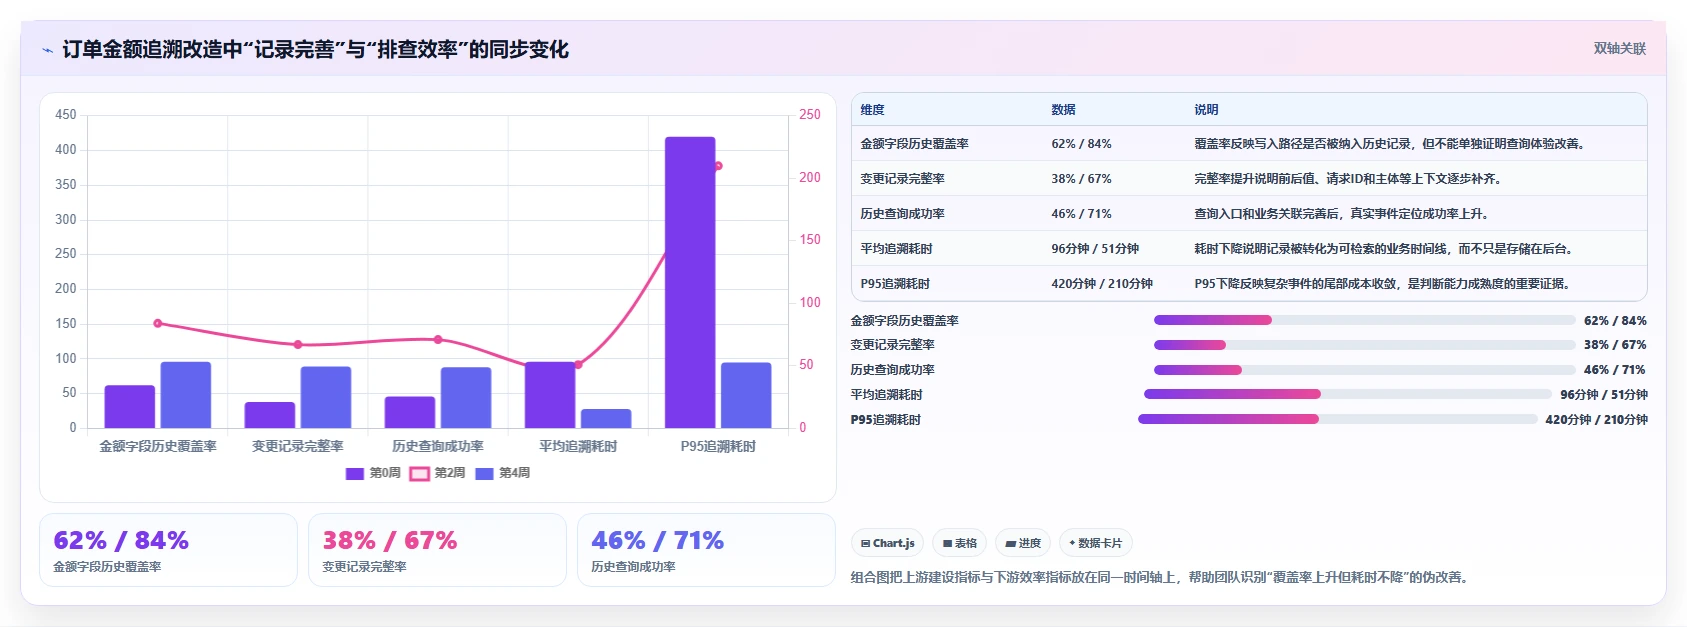This screenshot has height=627, width=1687.
Task: Click the tall 第0周 bar for P95追溯耗时
Action: pyautogui.click(x=690, y=282)
